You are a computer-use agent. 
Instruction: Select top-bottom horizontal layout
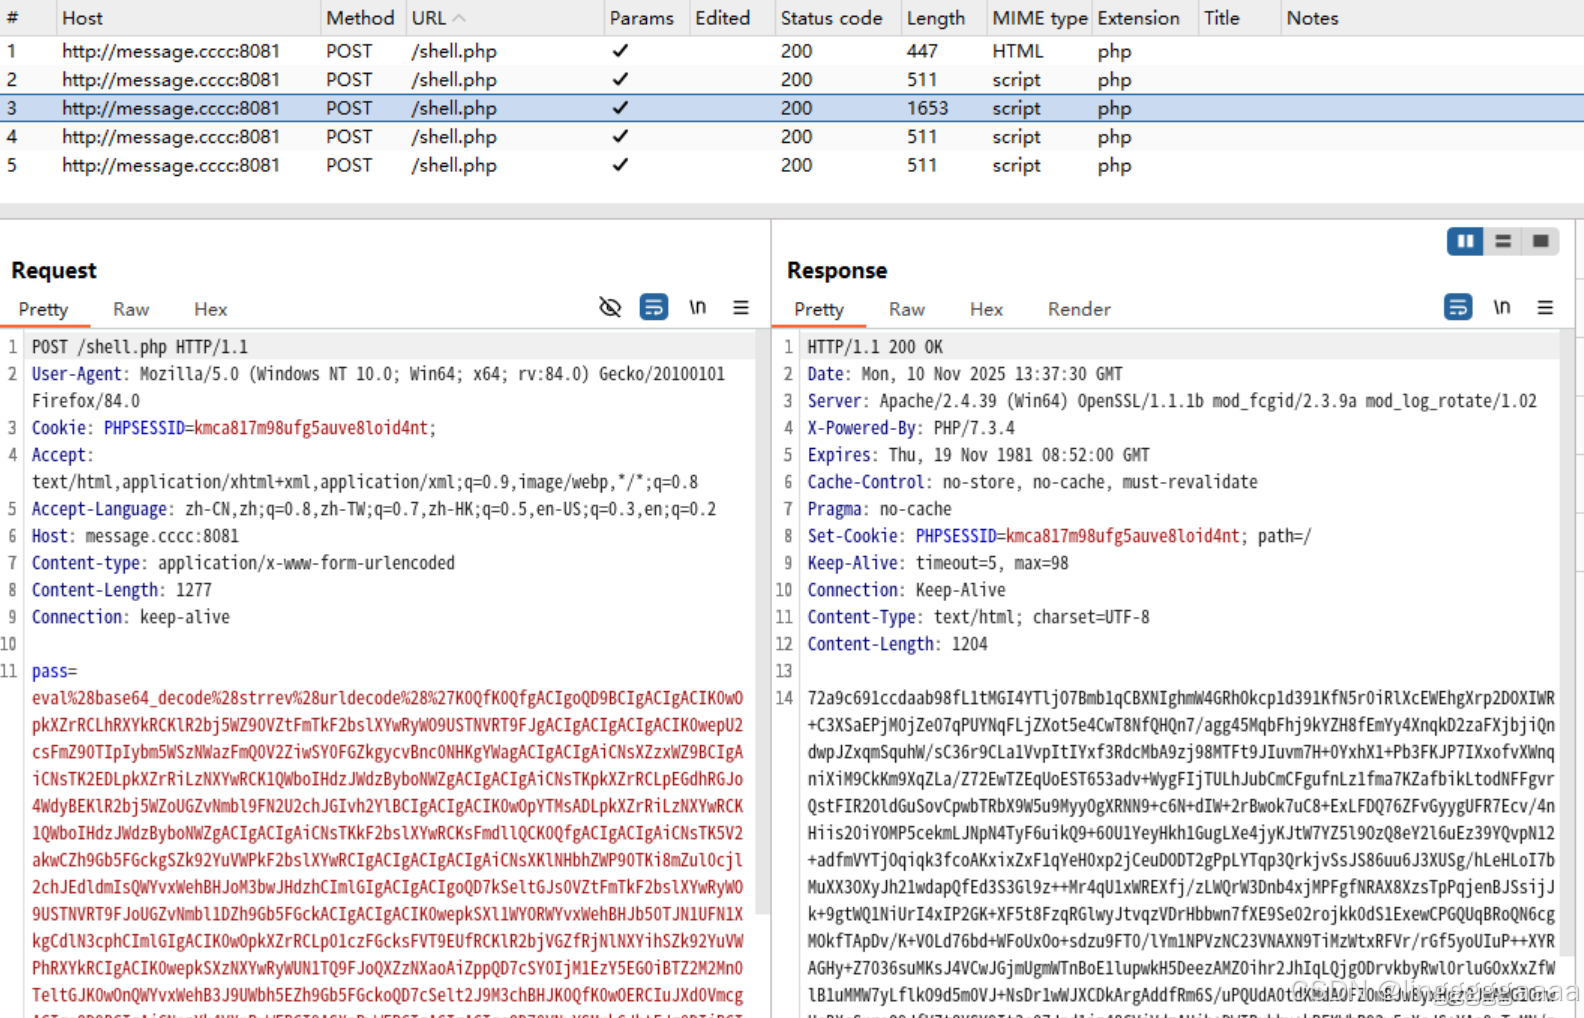[1503, 241]
